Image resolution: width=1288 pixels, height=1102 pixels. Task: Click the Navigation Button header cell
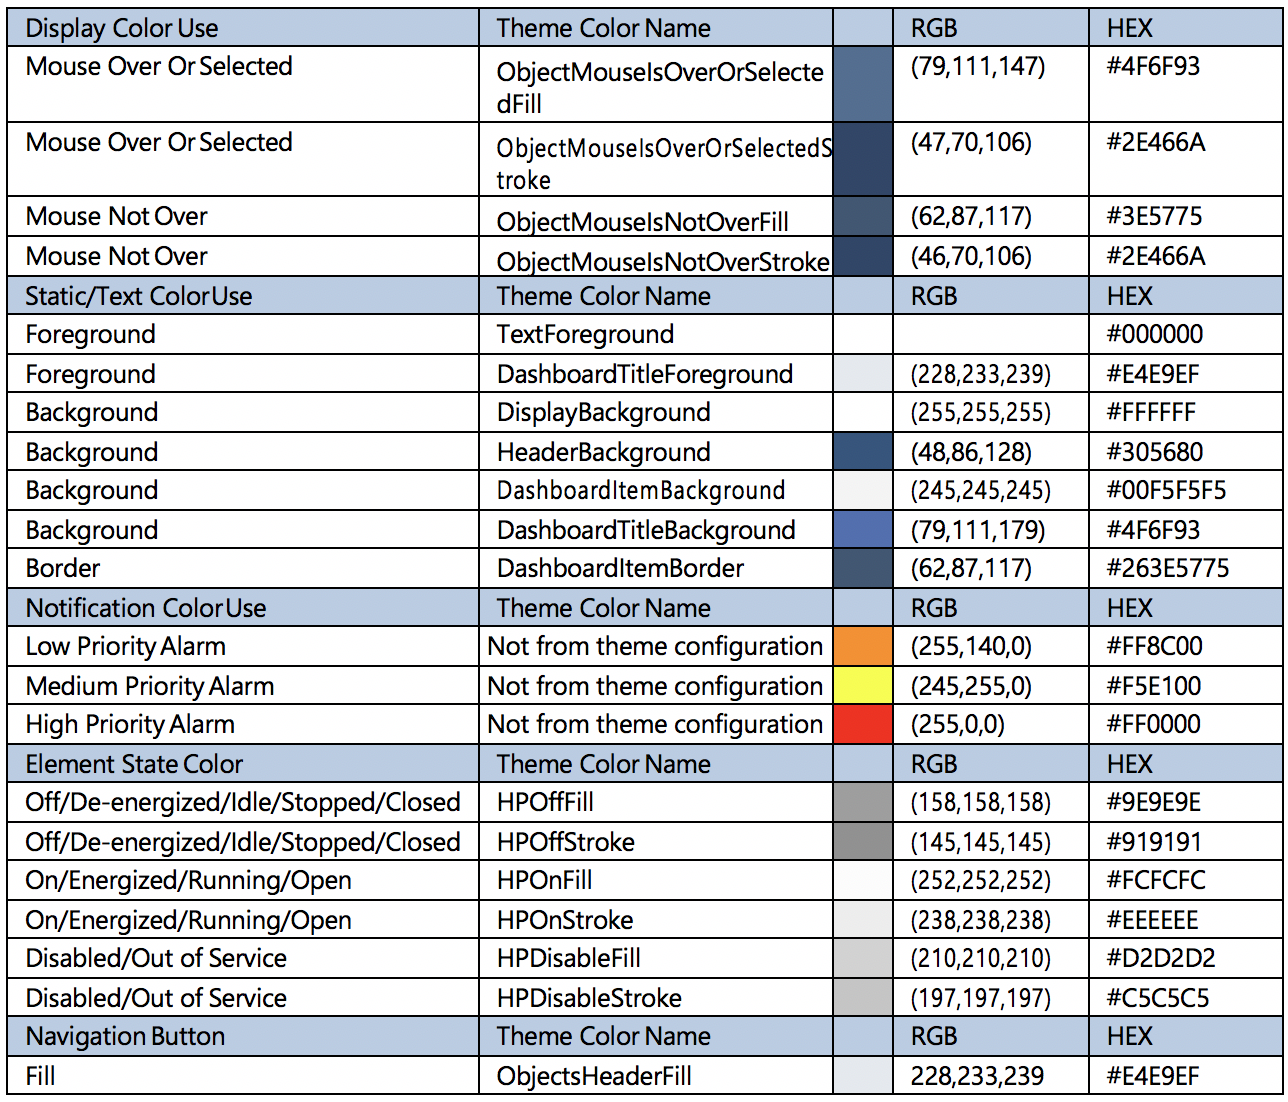[125, 1036]
